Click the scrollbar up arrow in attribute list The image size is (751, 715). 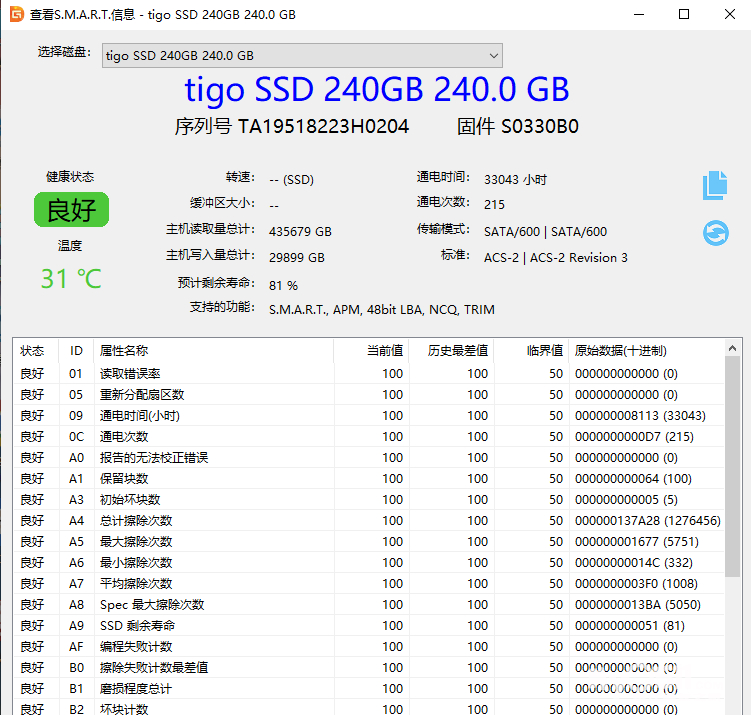733,349
